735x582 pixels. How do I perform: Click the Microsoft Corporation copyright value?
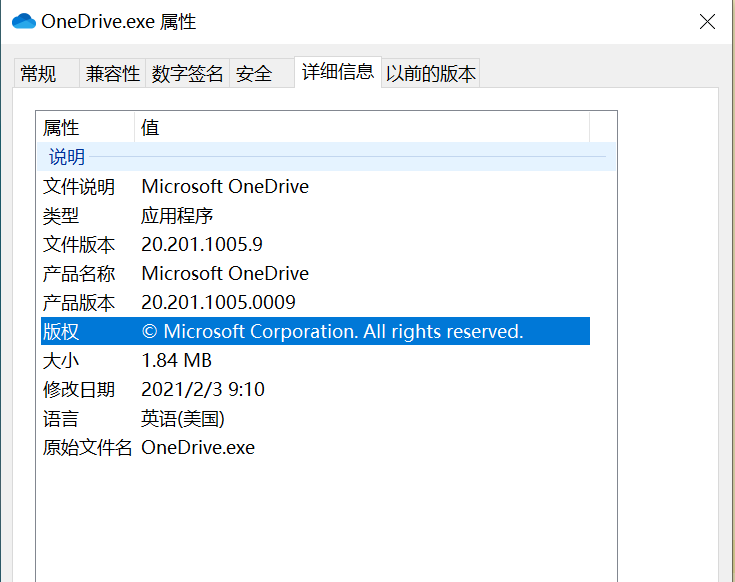(x=332, y=331)
